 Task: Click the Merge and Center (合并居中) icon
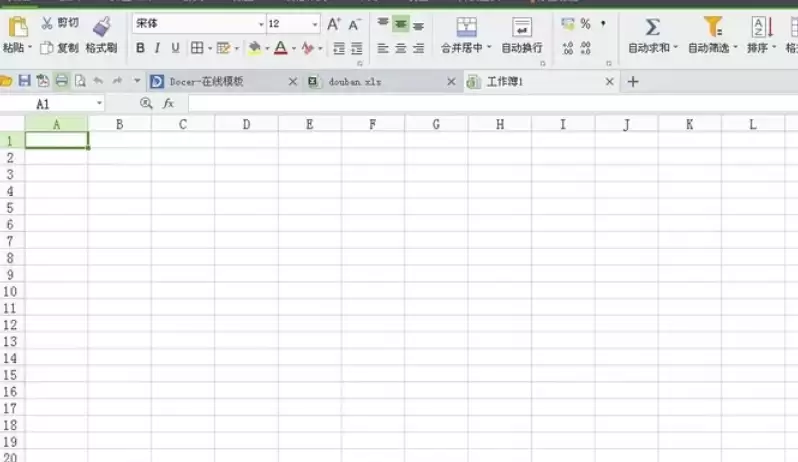(466, 27)
